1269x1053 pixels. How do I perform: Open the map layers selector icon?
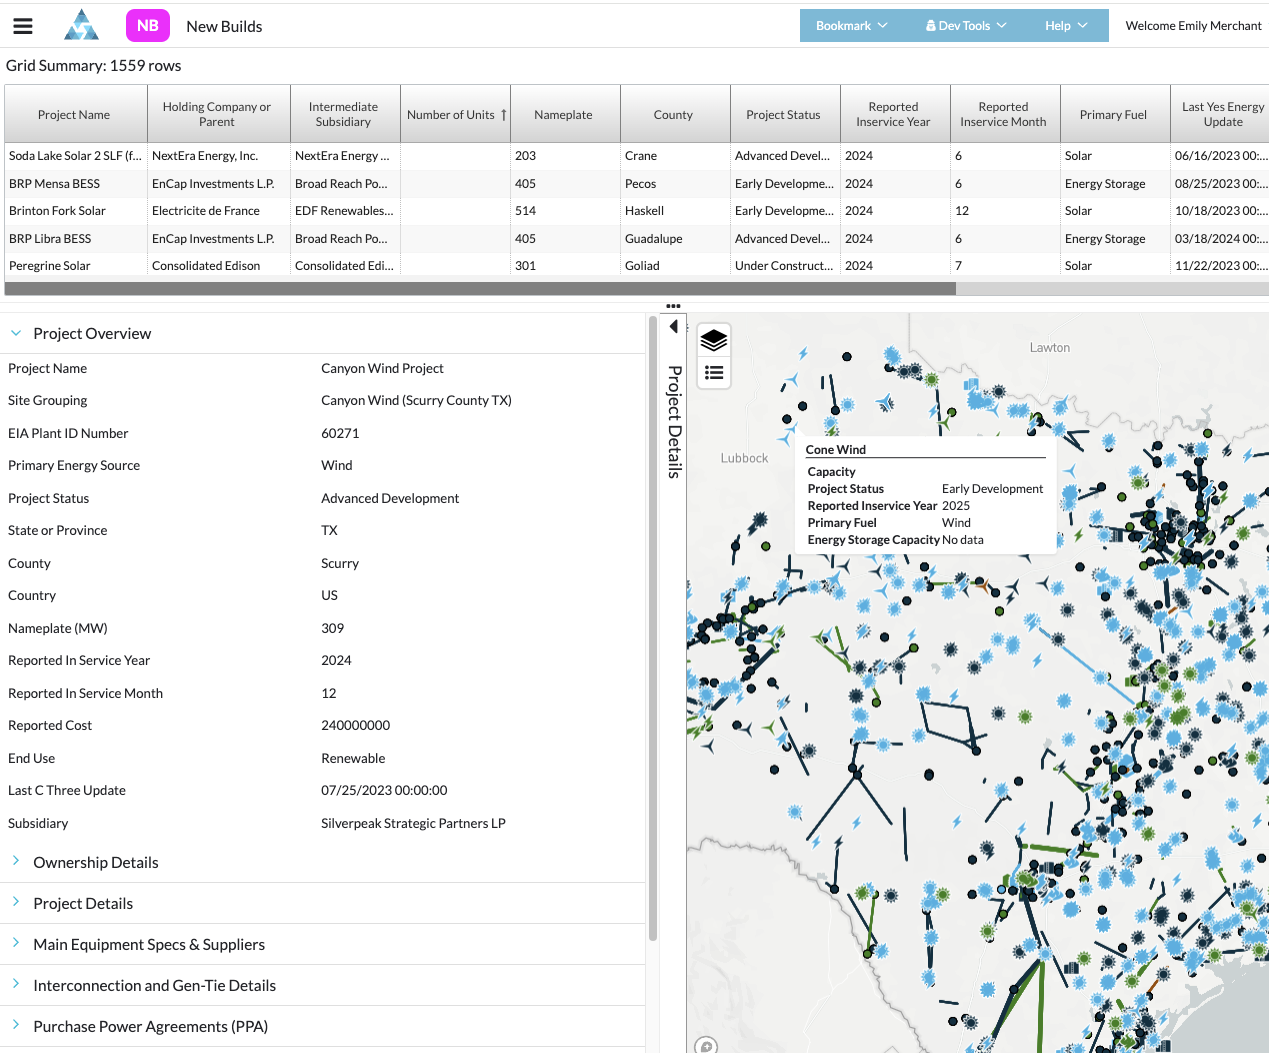coord(713,340)
